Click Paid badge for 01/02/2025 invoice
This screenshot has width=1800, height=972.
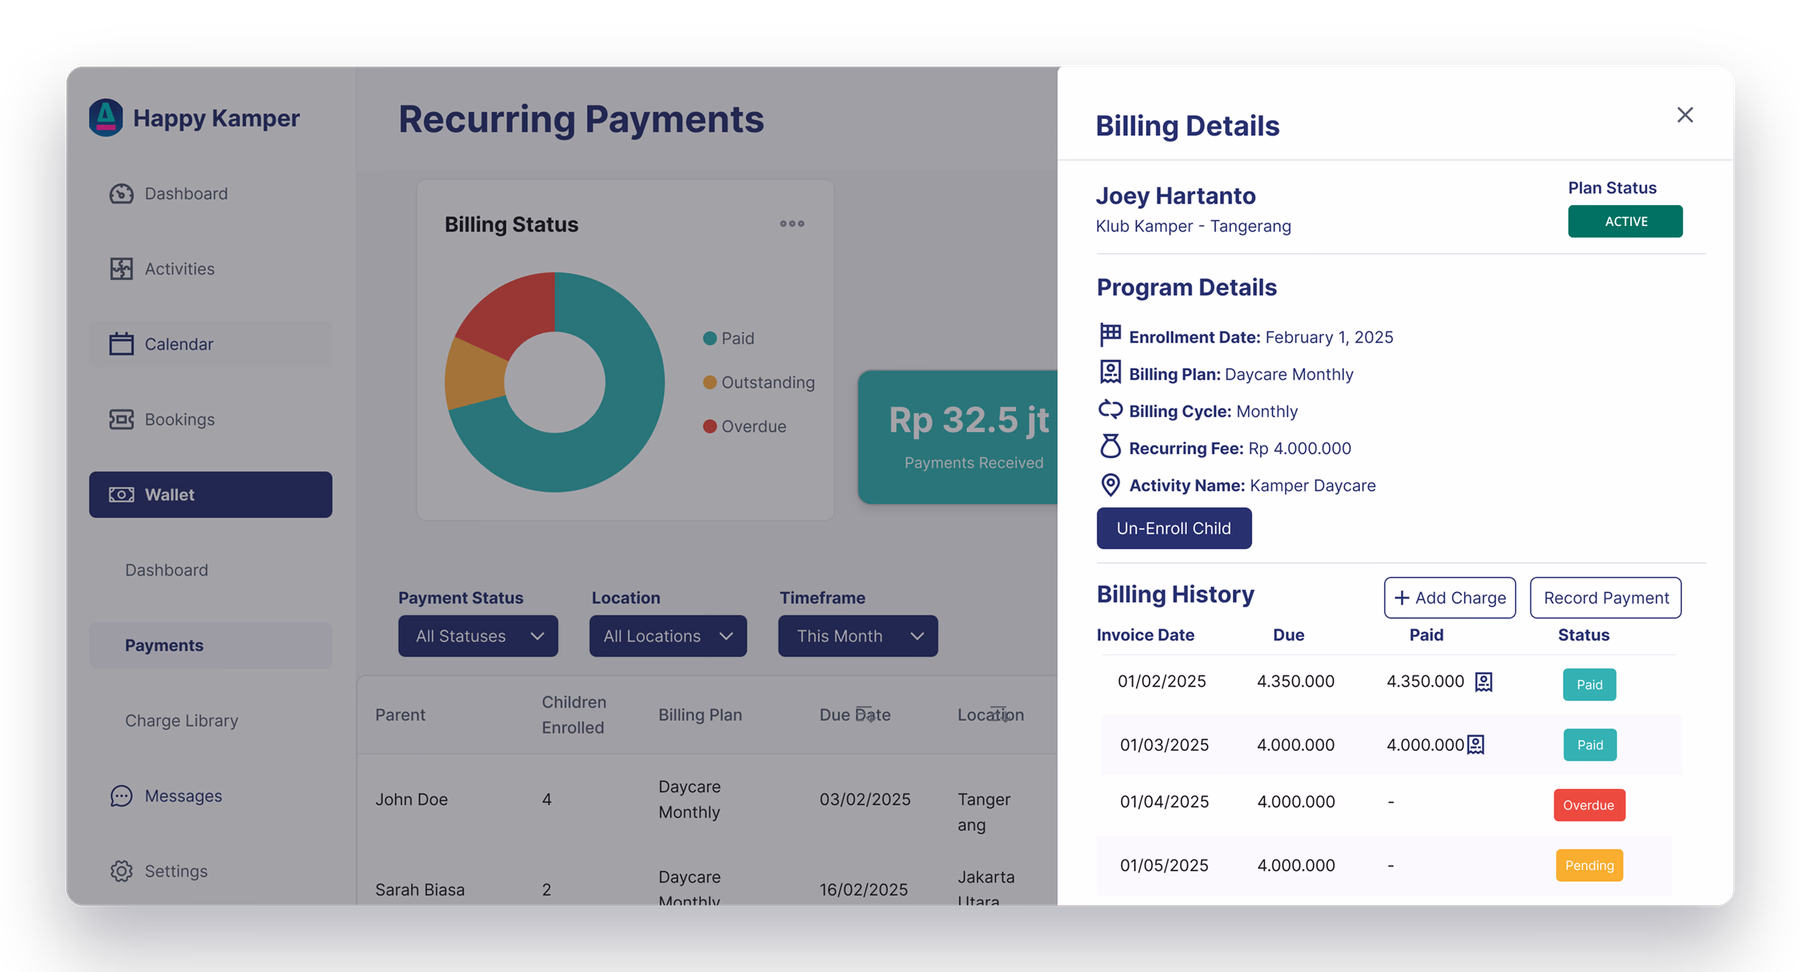[1589, 685]
